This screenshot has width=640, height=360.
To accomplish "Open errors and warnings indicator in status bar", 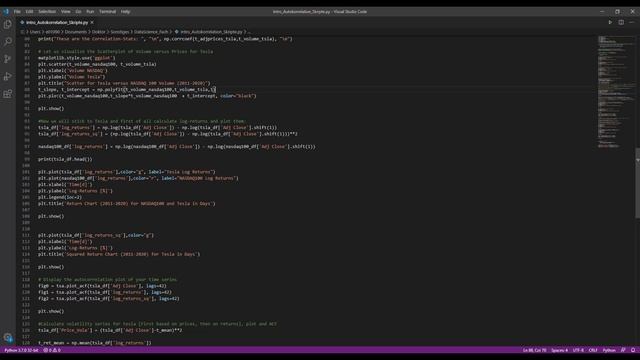I will 52,350.
